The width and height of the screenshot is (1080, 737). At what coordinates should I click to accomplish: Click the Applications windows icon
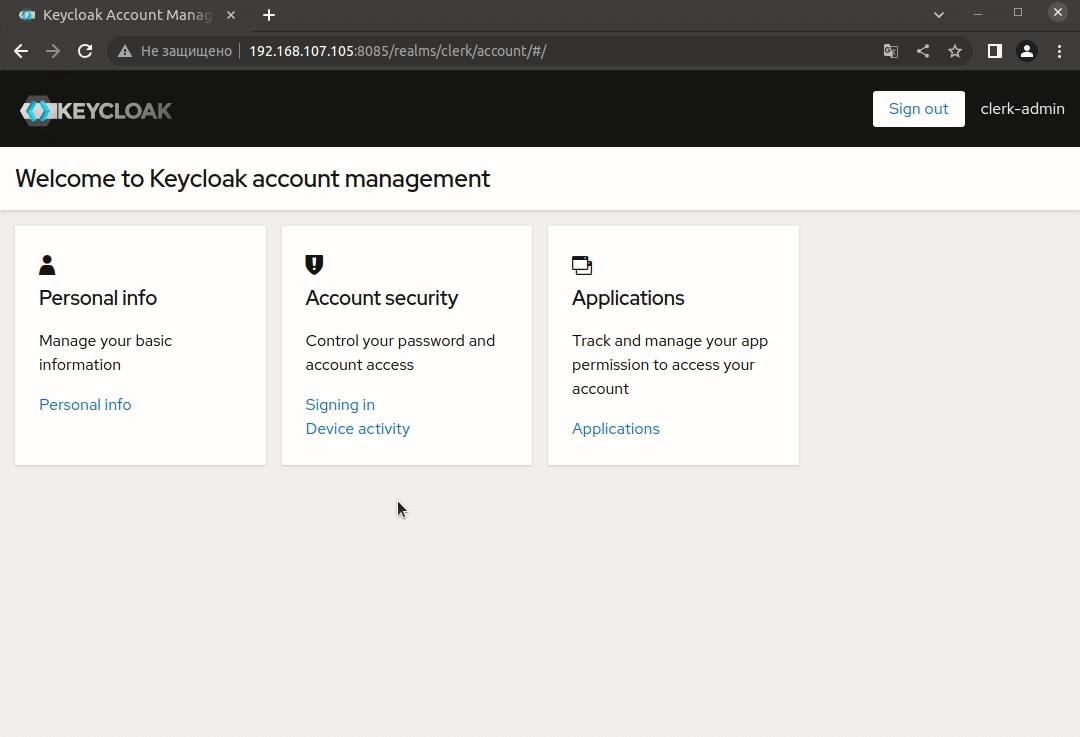click(582, 265)
